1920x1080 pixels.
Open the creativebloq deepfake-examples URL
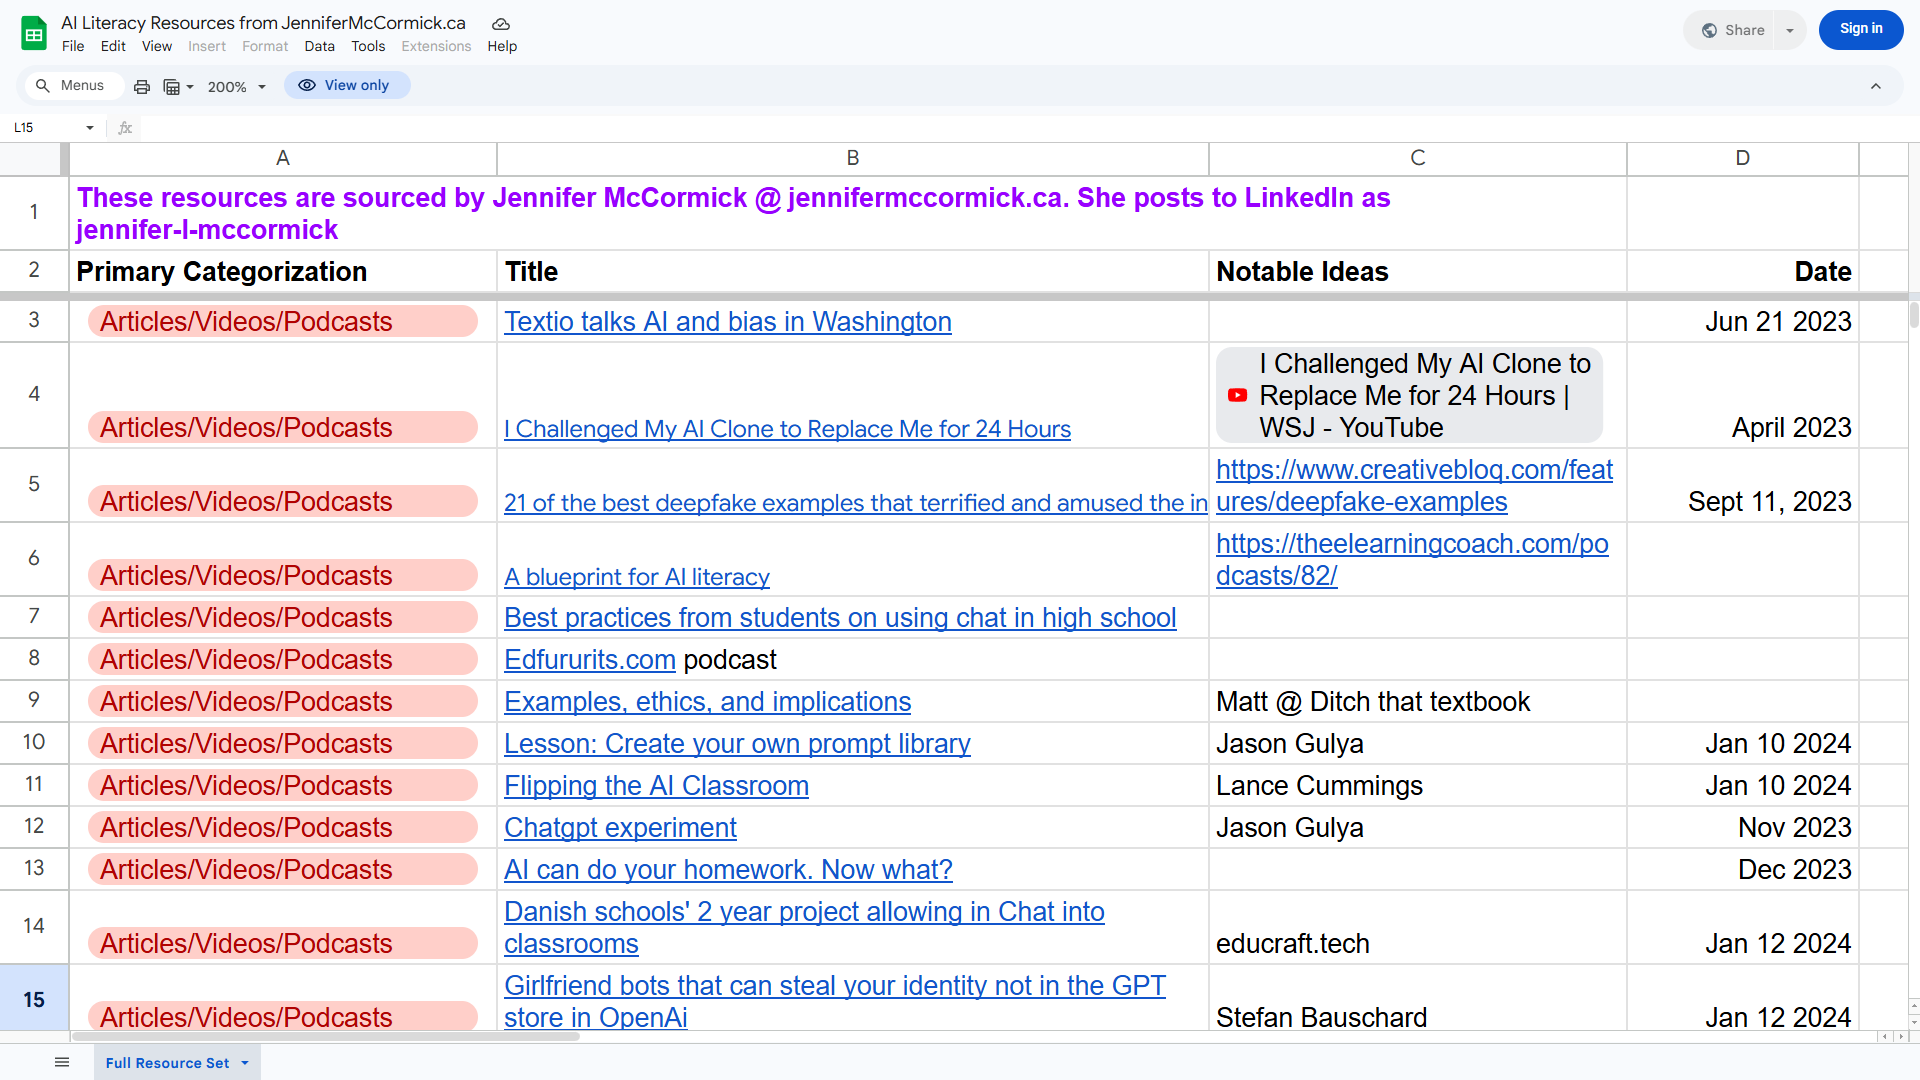pos(1414,486)
